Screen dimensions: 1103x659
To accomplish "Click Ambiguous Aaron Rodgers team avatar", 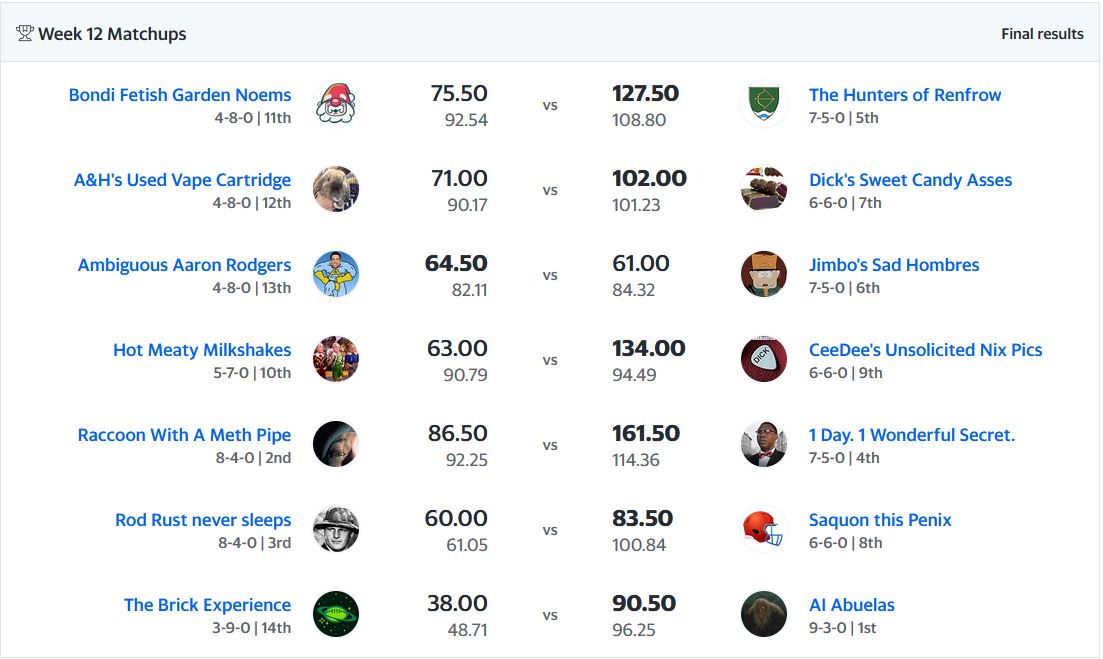I will (335, 274).
